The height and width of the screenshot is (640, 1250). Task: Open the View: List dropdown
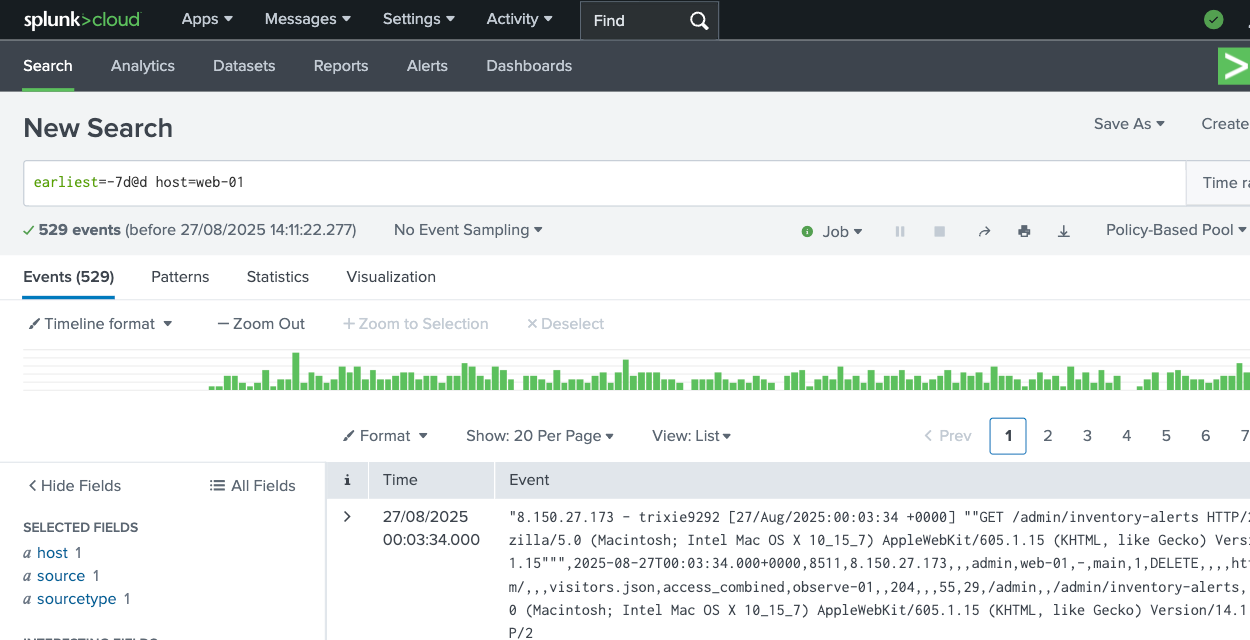point(692,436)
